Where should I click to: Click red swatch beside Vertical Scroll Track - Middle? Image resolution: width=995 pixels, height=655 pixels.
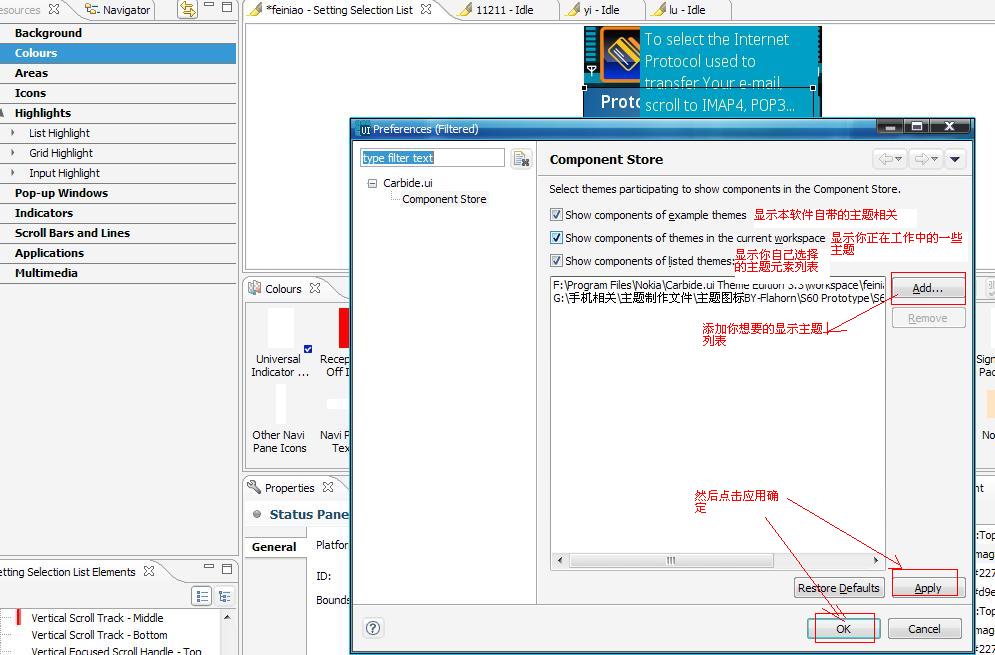18,617
